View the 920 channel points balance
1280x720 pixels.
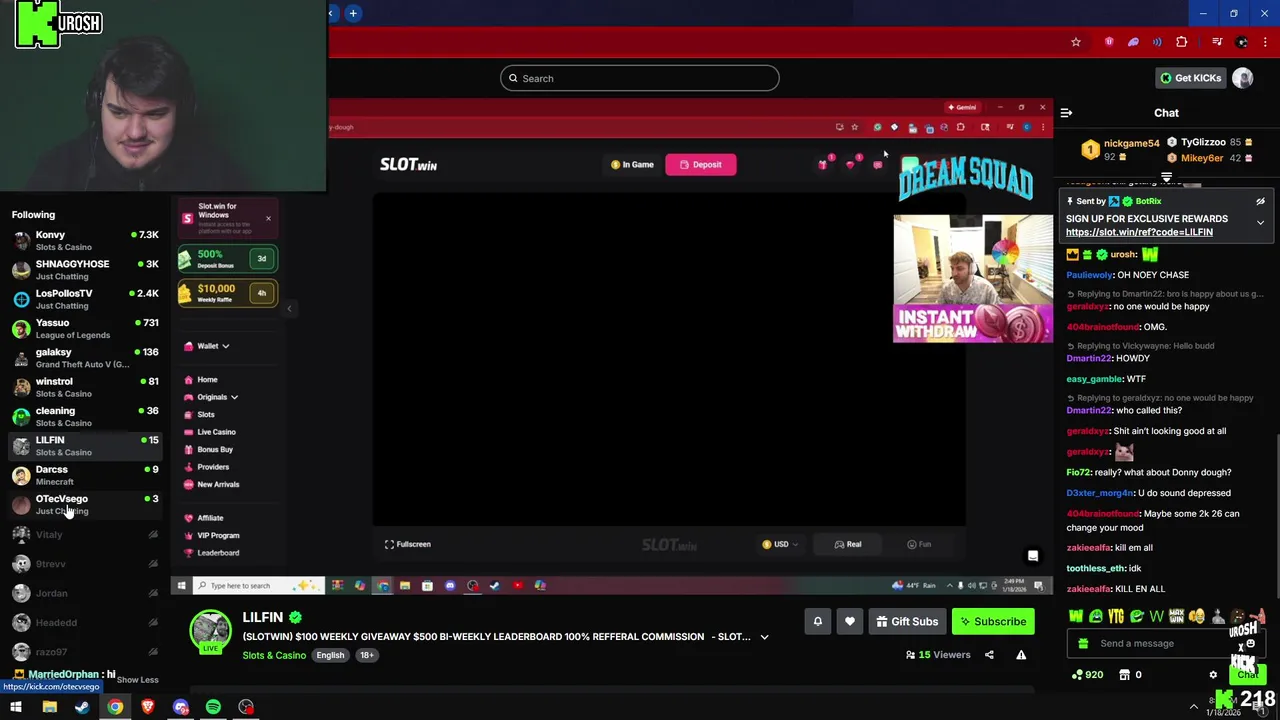click(x=1087, y=675)
